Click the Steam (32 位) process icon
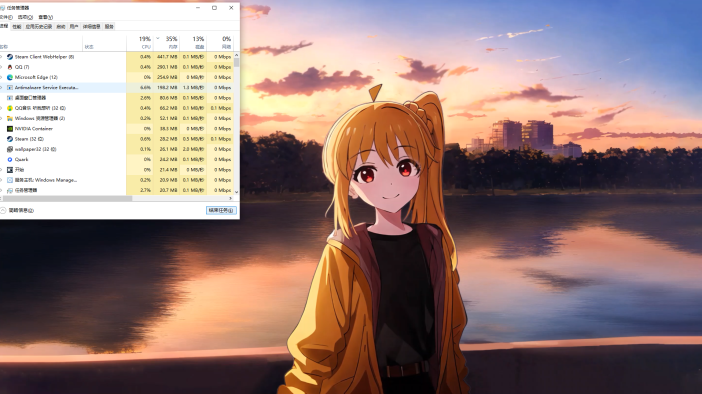Viewport: 702px width, 394px height. 10,139
